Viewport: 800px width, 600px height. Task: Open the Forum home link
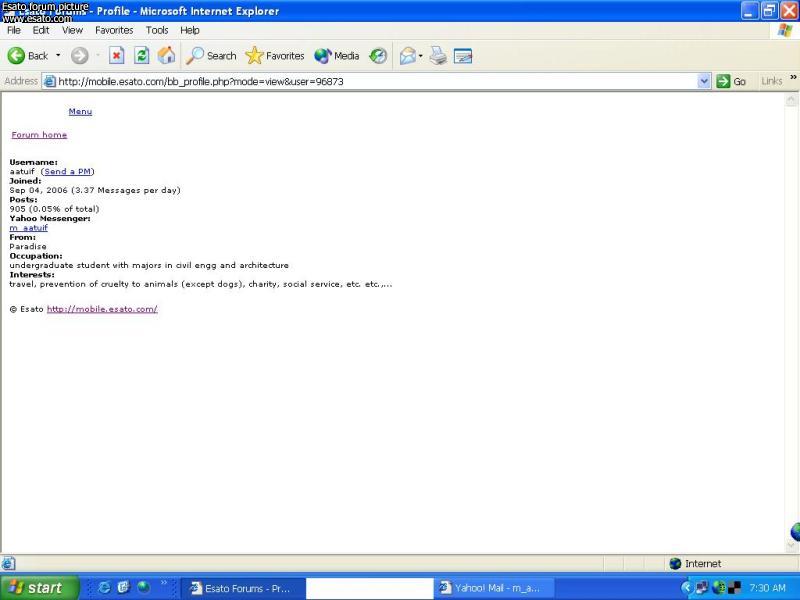pyautogui.click(x=39, y=135)
